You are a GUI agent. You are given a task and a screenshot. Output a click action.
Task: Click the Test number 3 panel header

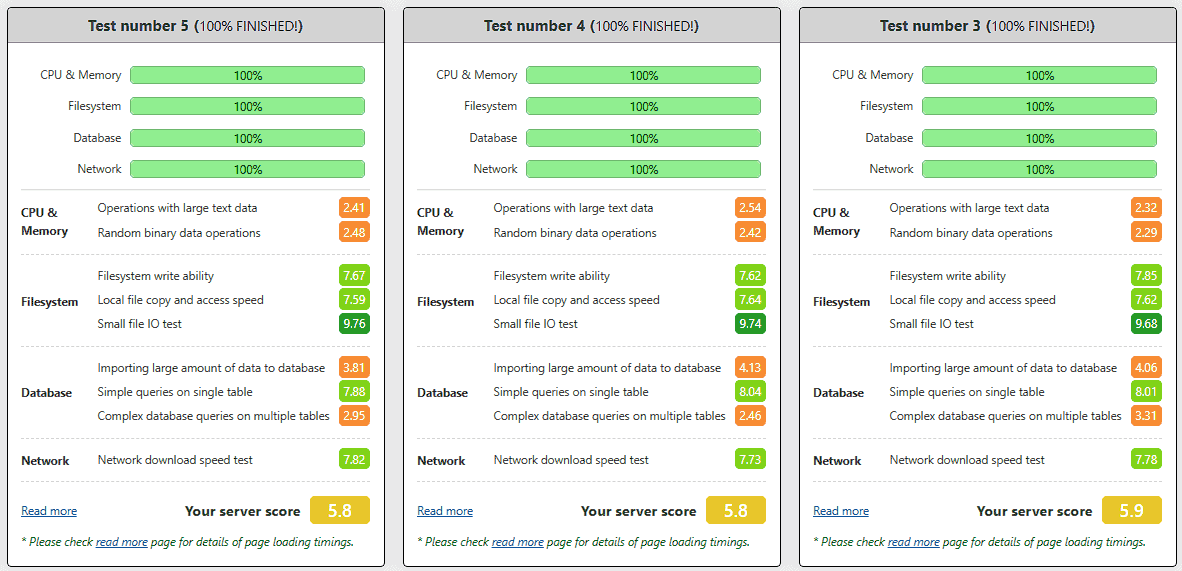tap(987, 26)
